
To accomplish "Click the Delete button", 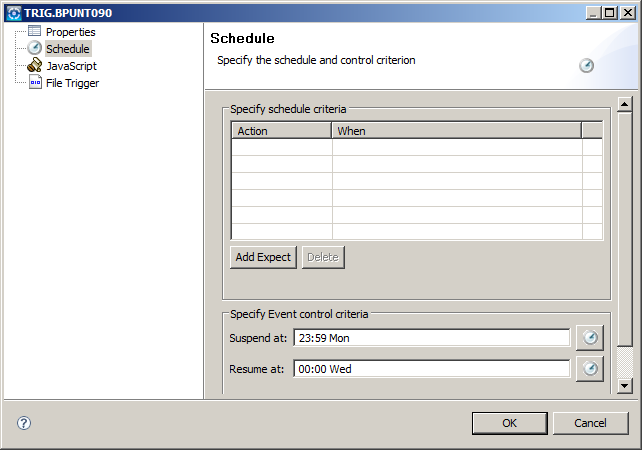I will click(x=323, y=257).
